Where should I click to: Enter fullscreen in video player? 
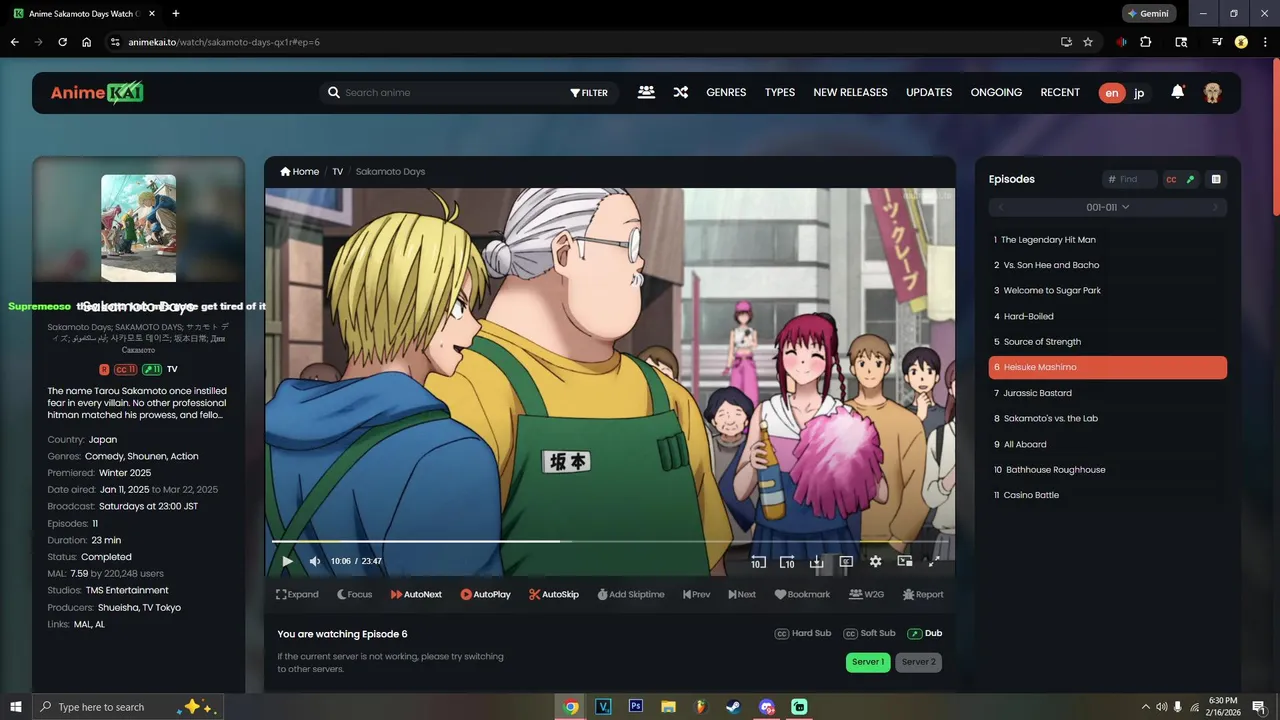coord(933,562)
